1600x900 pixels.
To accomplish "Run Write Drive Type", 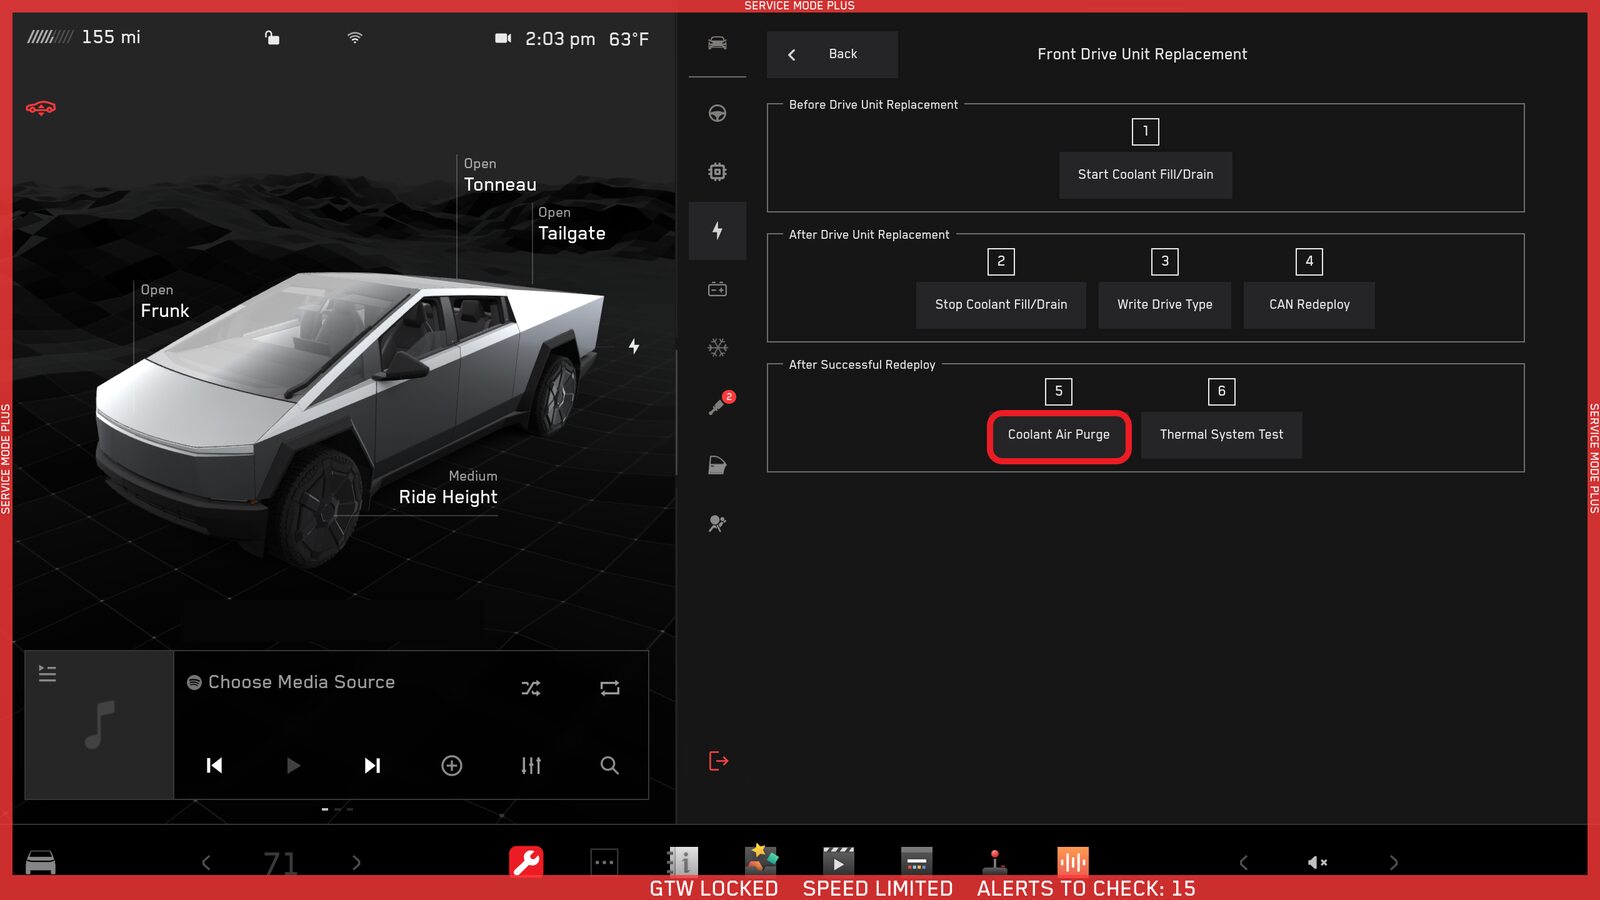I will 1165,305.
